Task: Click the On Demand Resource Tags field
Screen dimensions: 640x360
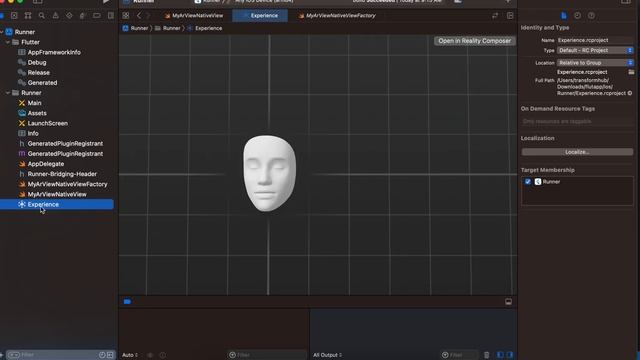Action: pos(577,121)
